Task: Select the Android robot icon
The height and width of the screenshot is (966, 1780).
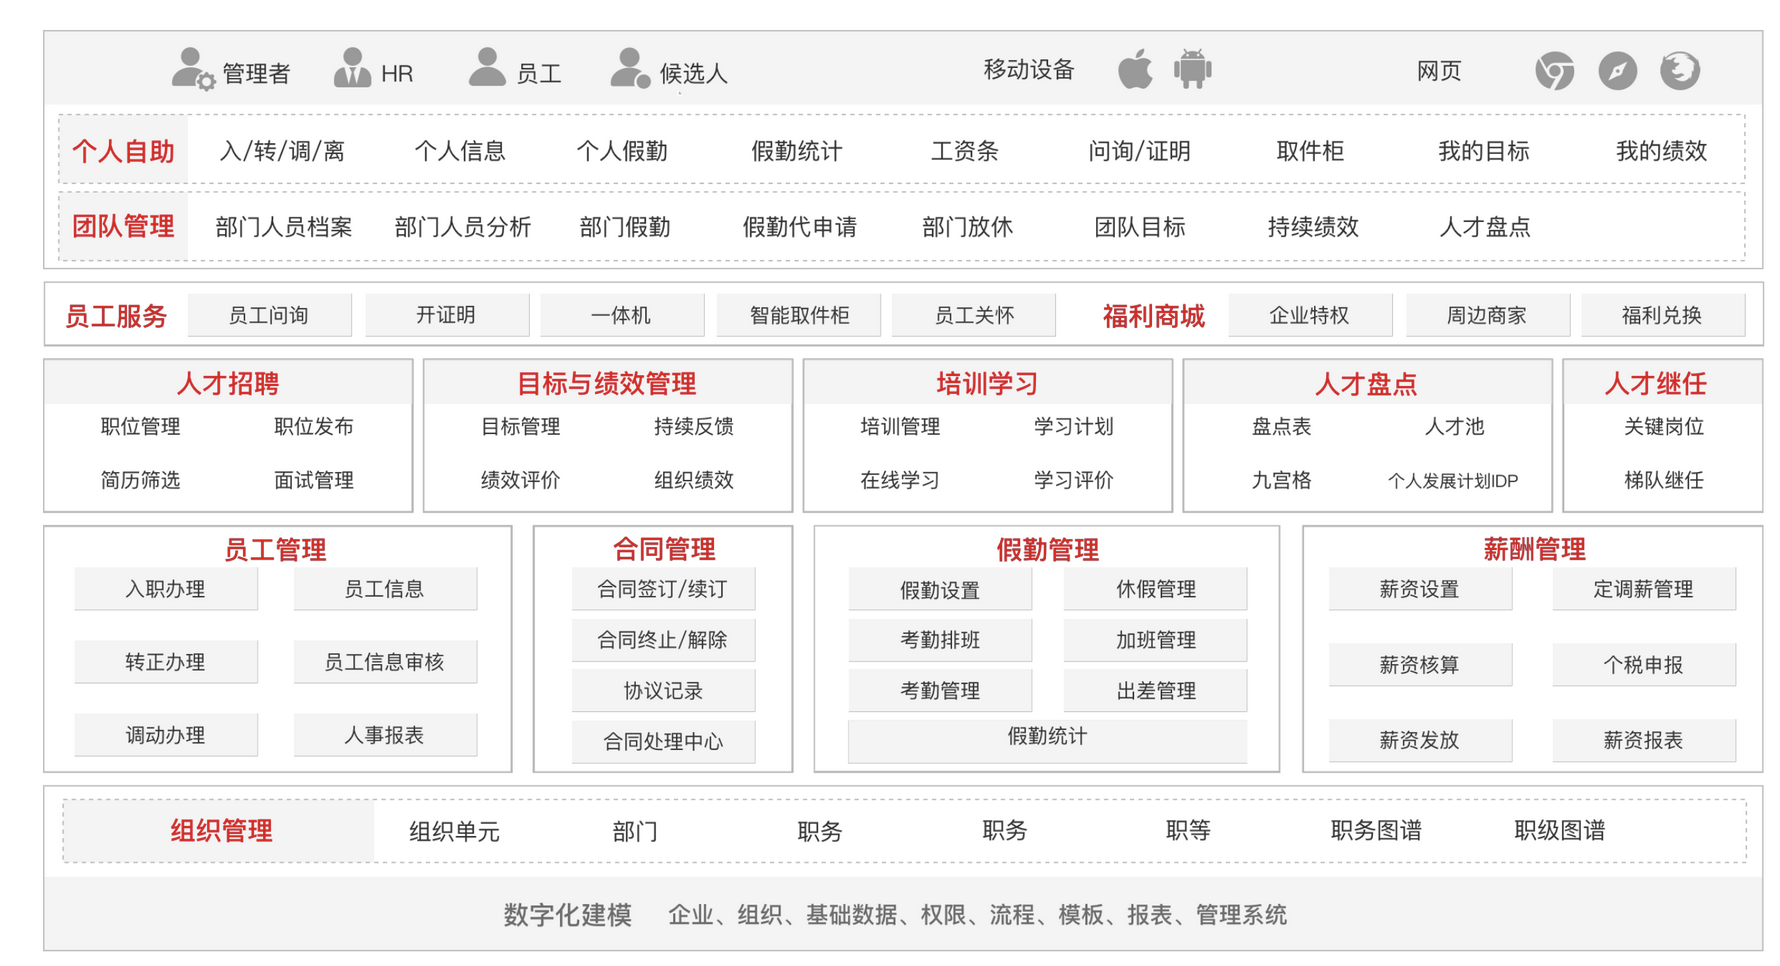Action: click(1192, 69)
